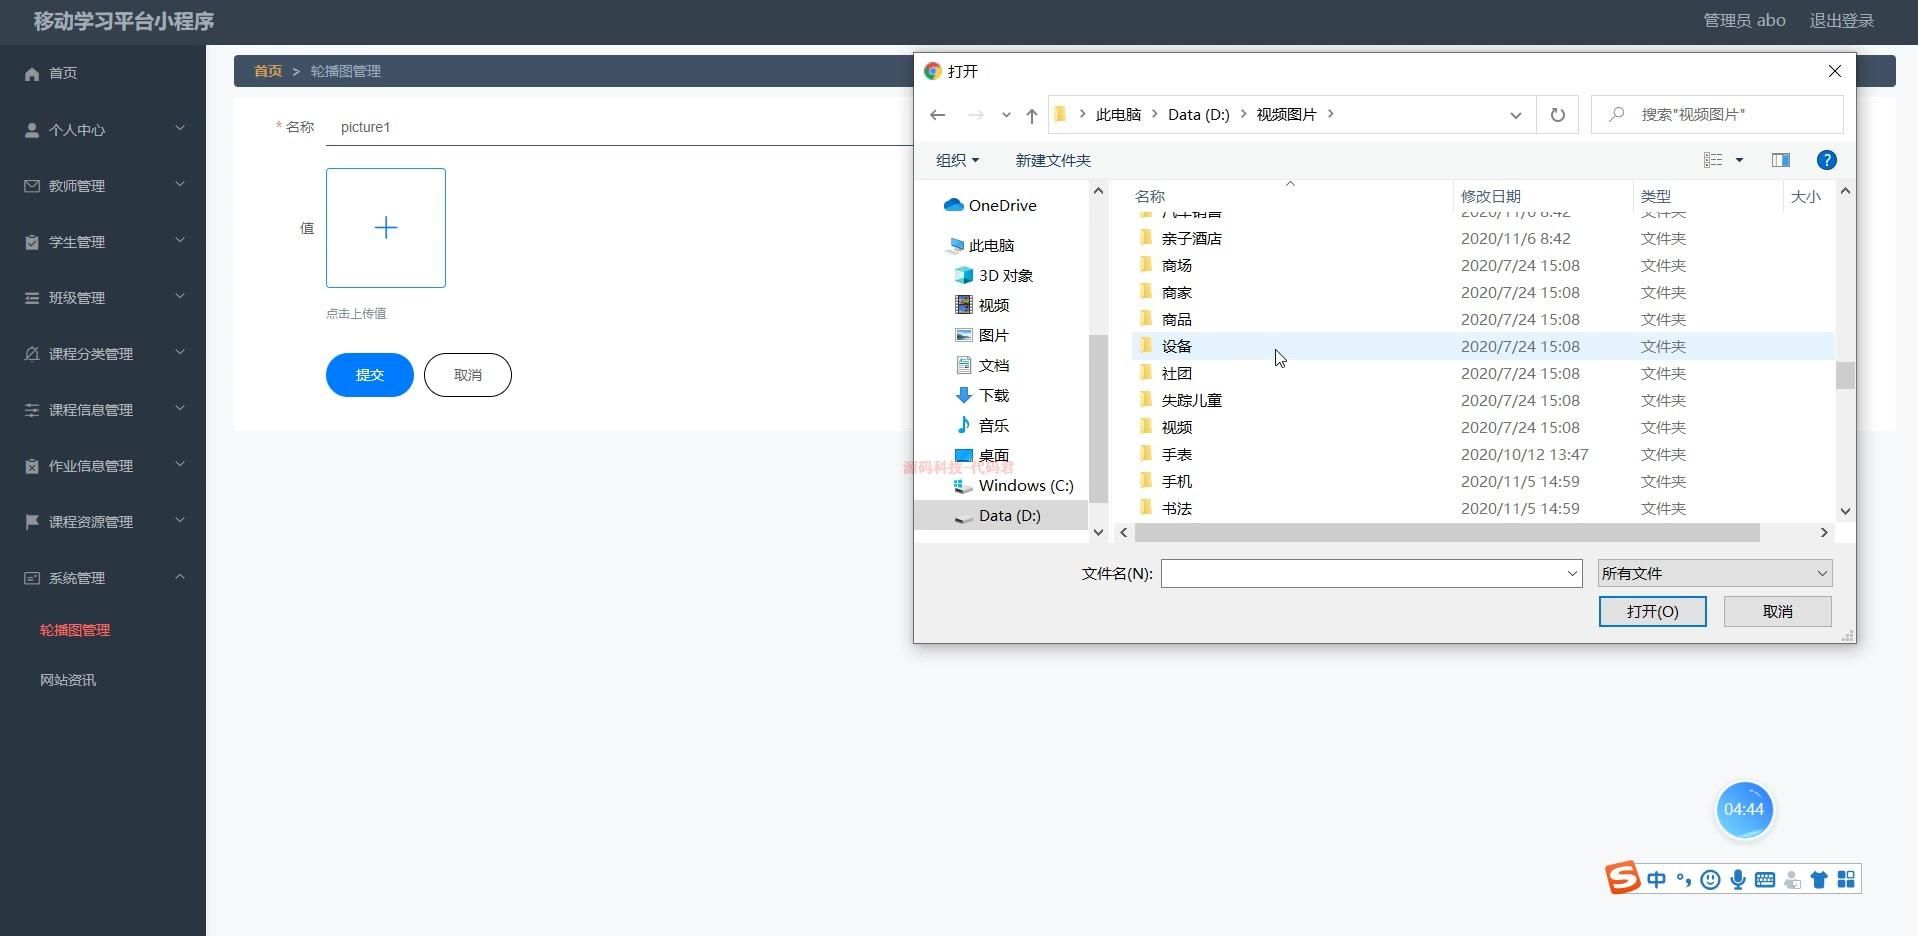Click the upload plus box for 值
Viewport: 1918px width, 936px height.
click(386, 228)
